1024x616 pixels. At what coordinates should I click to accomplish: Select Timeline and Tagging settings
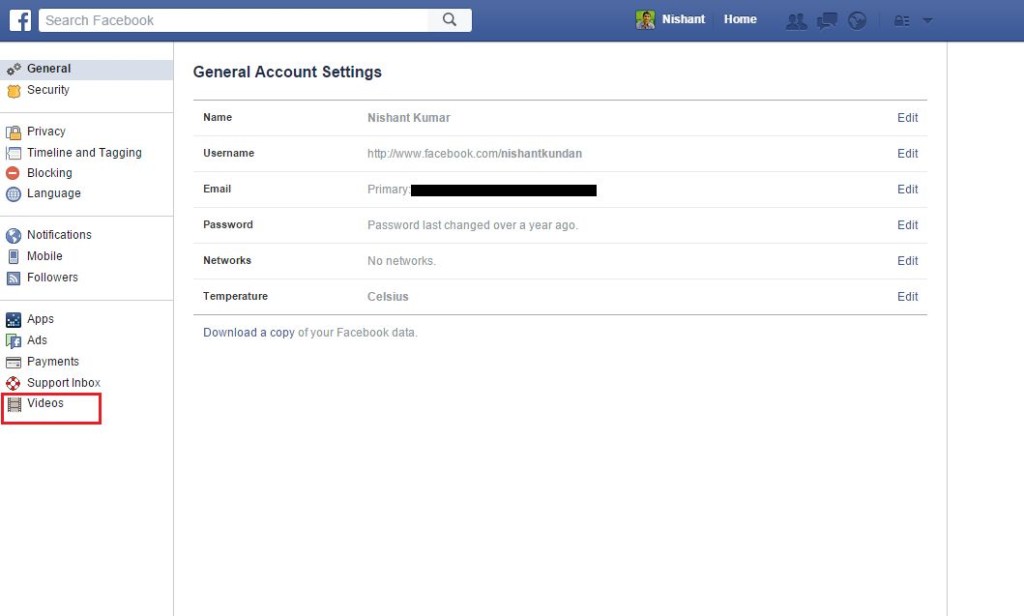[x=84, y=153]
